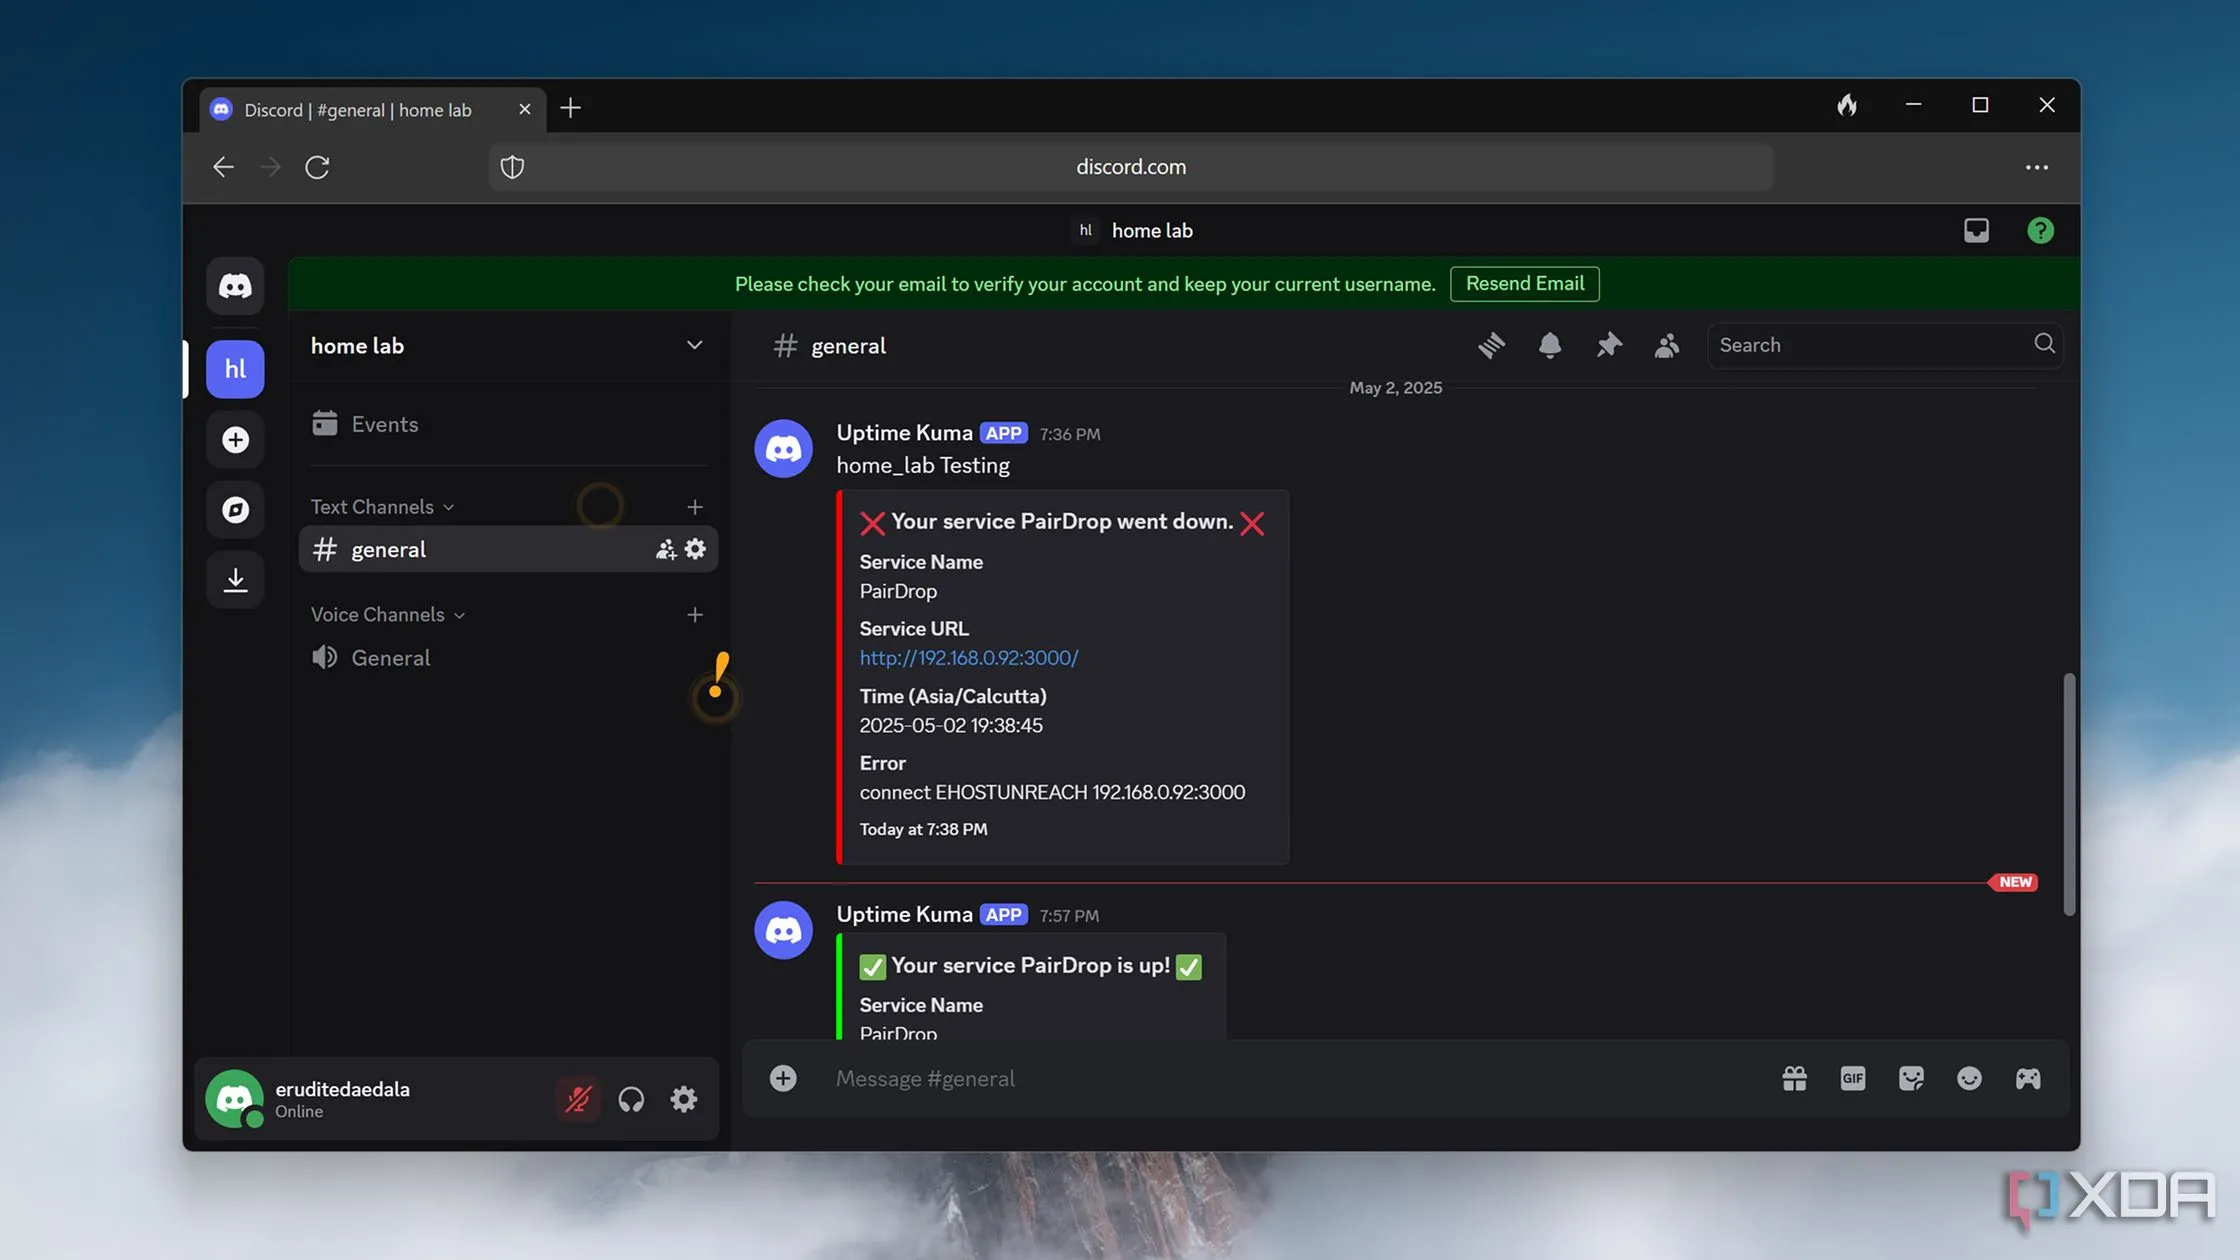Open the sticker picker icon
The image size is (2240, 1260).
coord(1911,1078)
